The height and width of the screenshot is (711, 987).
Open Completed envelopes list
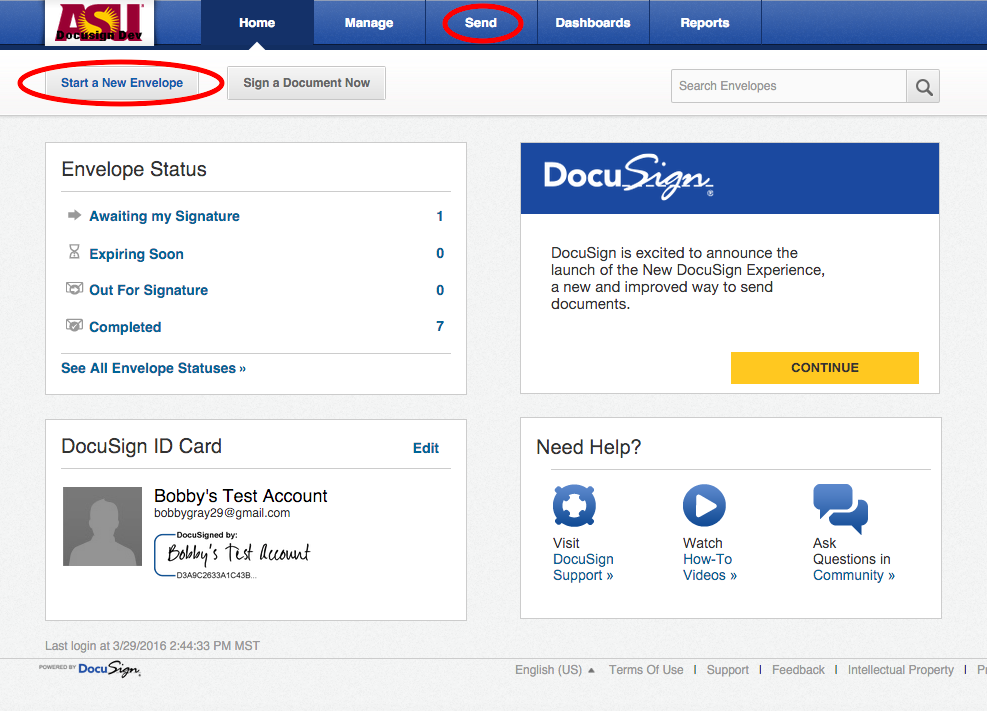[125, 327]
